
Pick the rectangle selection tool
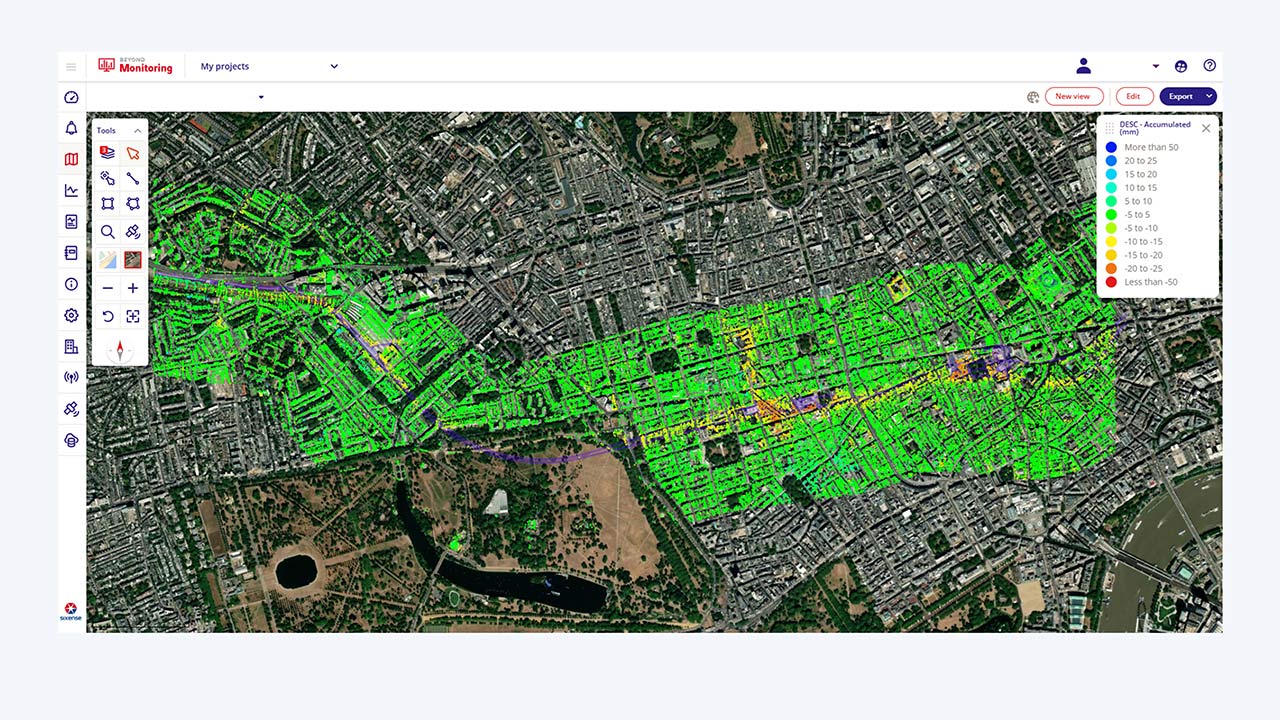tap(108, 204)
